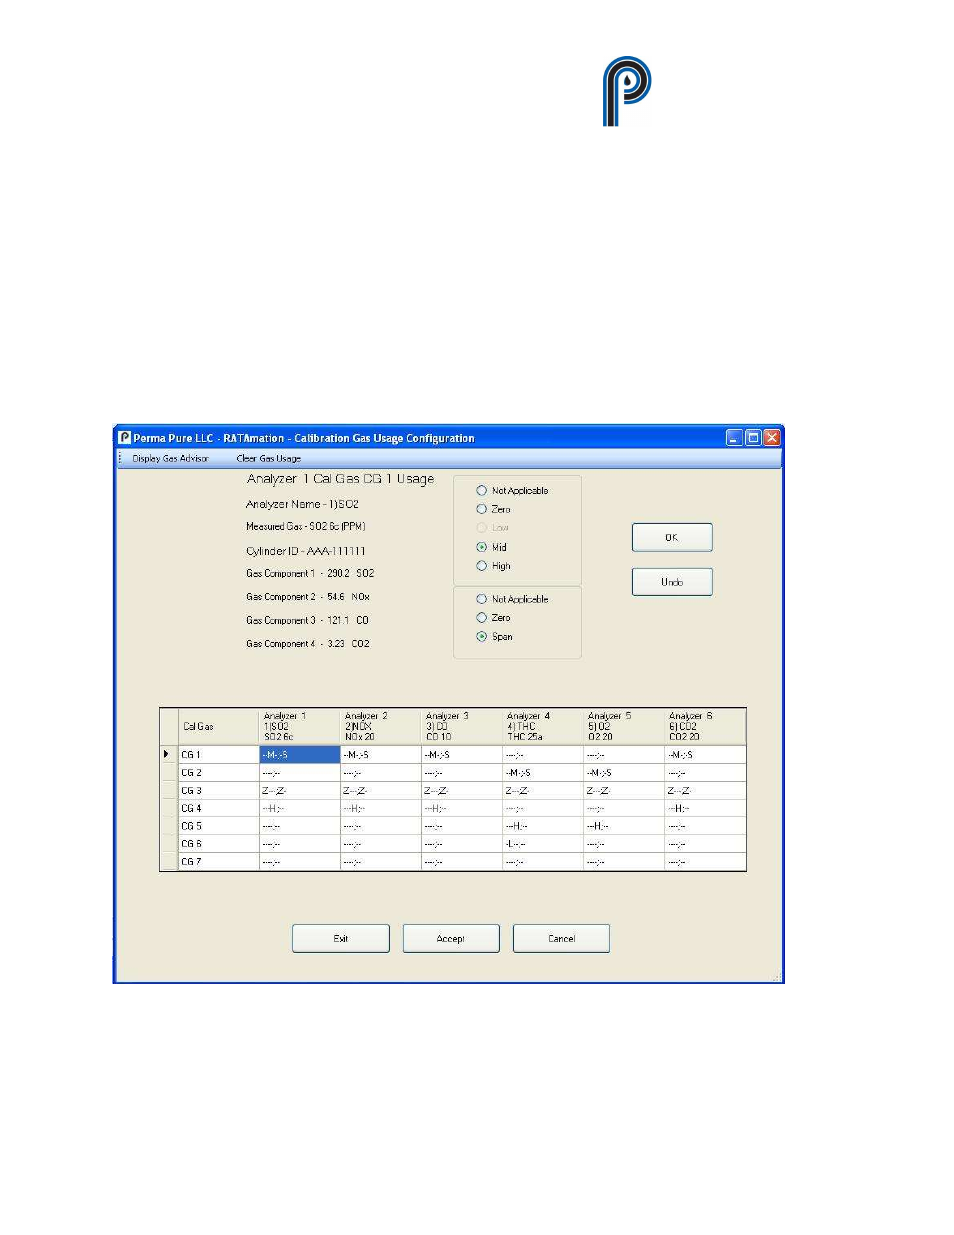Click CG 5 cell under Analyzer 4
Screen dimensions: 954x1235
click(x=543, y=826)
